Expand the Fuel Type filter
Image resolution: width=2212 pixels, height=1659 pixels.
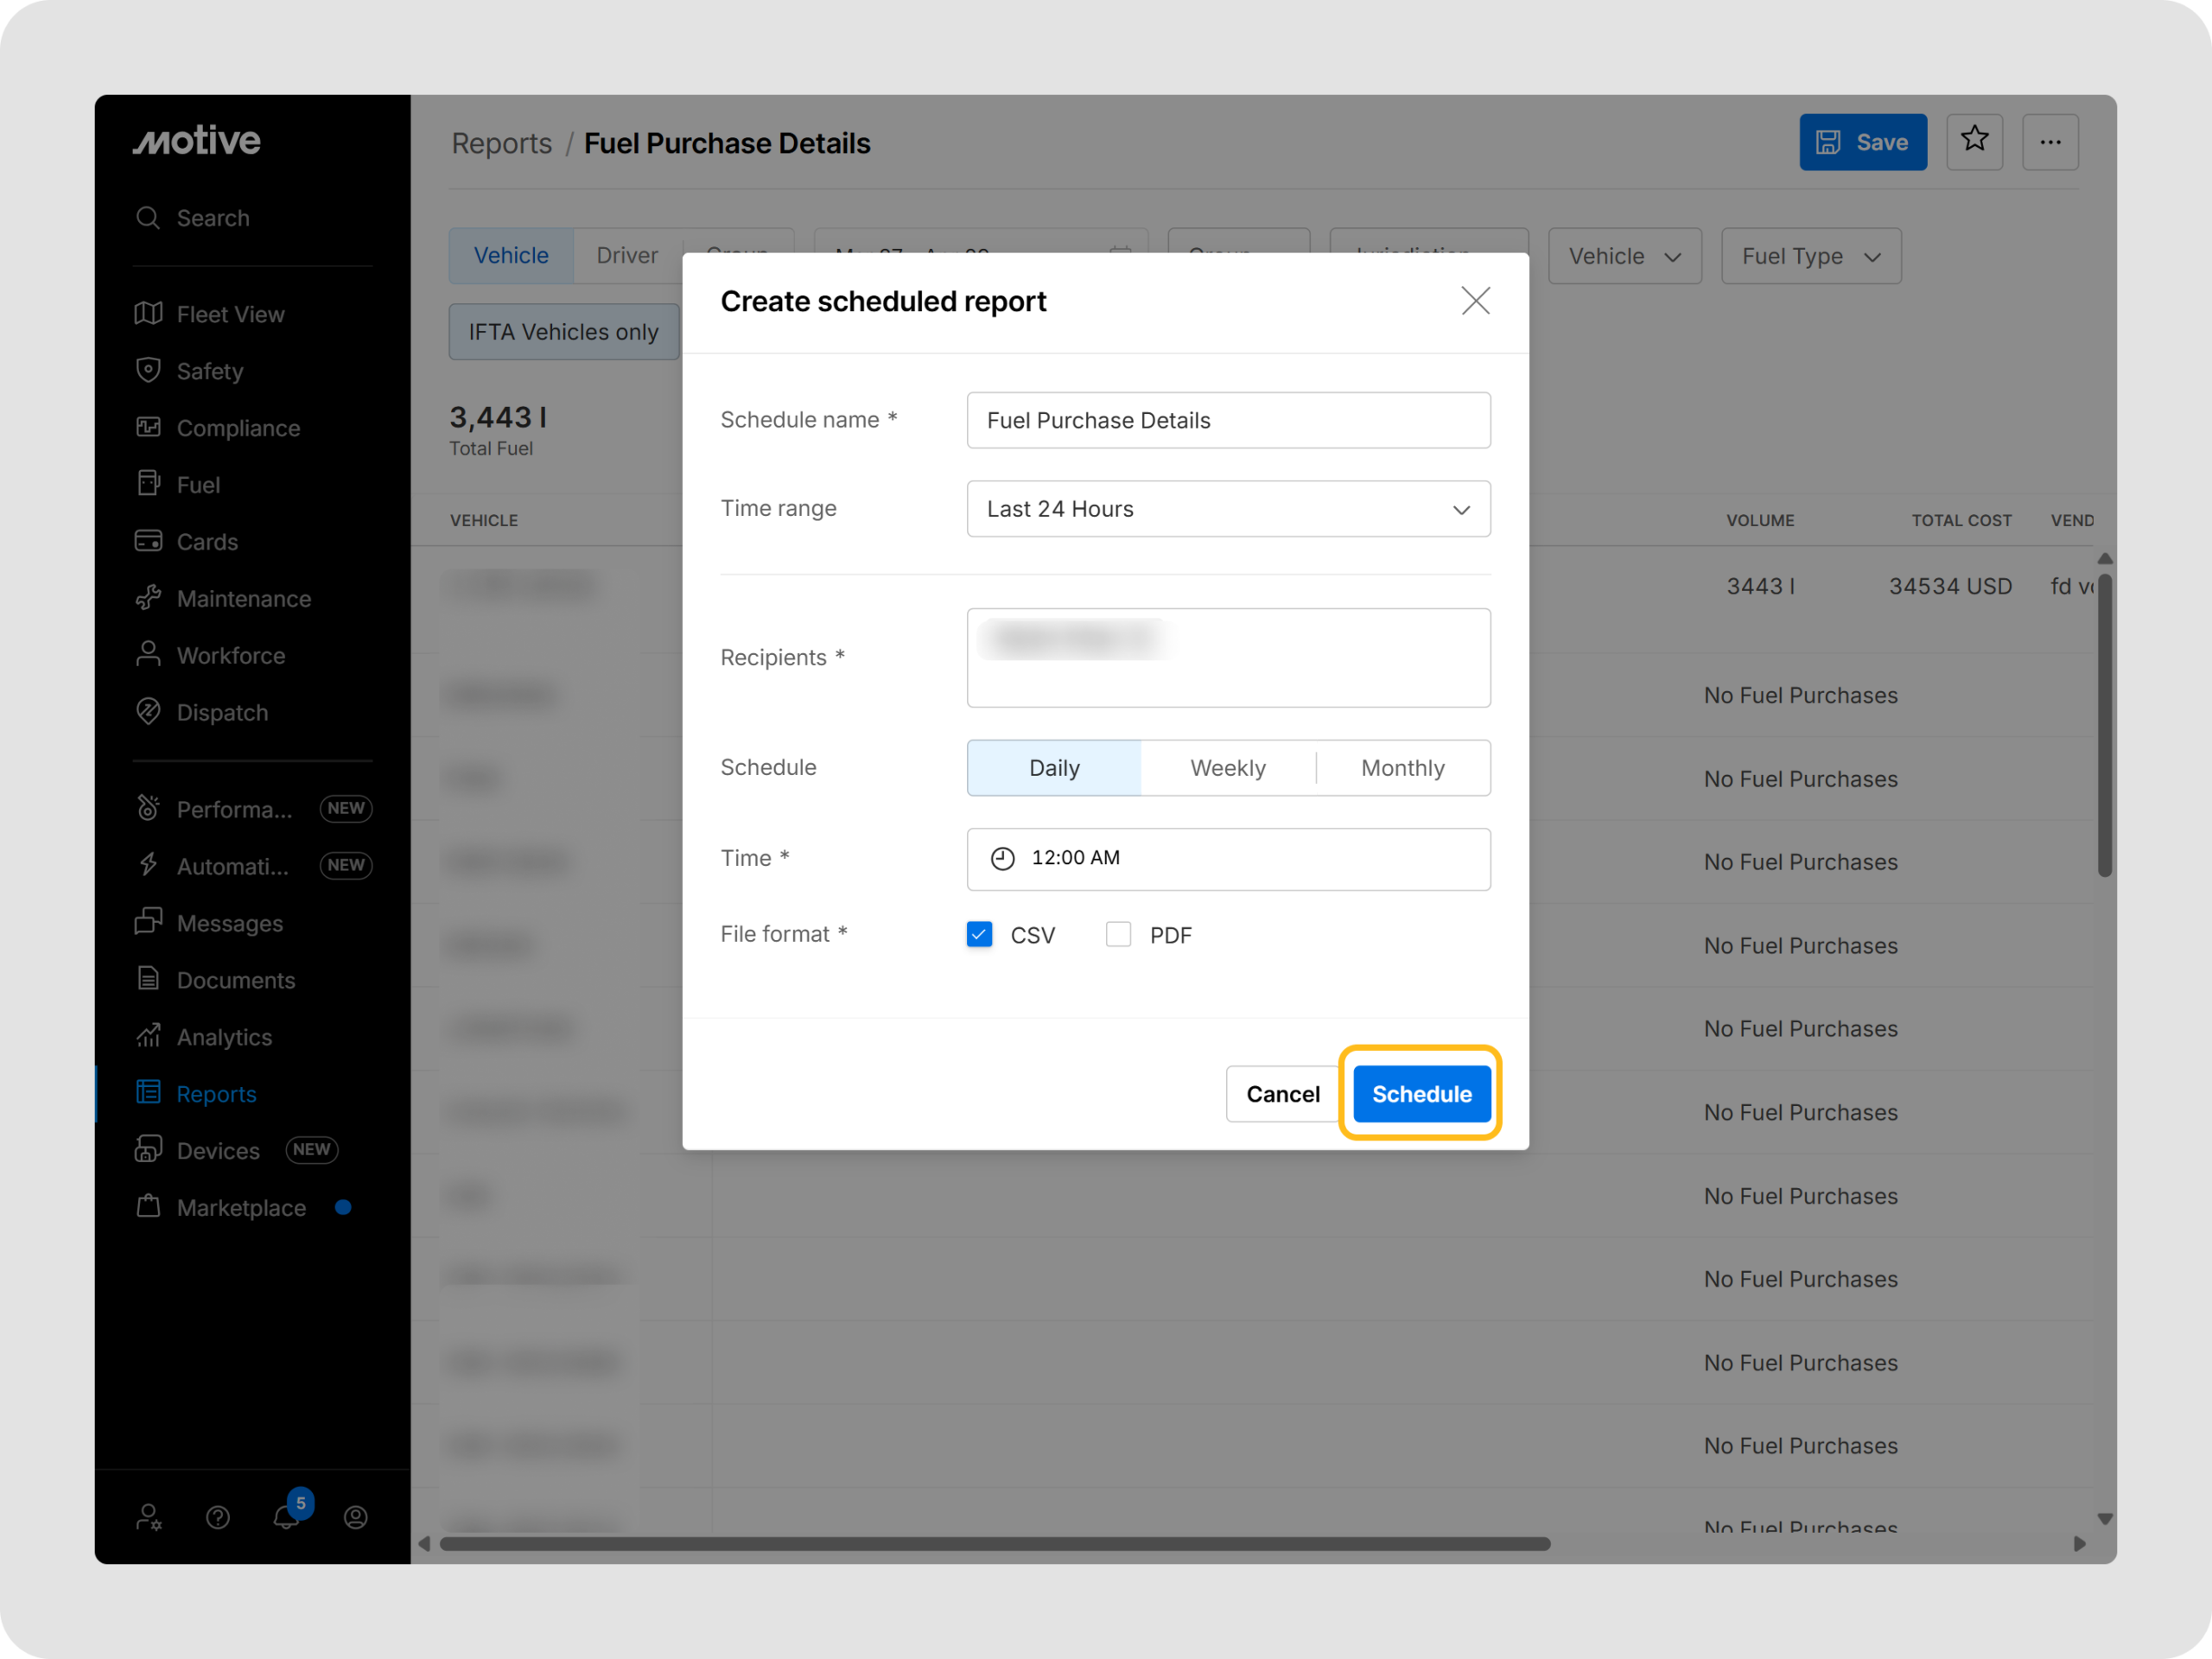click(x=1810, y=256)
